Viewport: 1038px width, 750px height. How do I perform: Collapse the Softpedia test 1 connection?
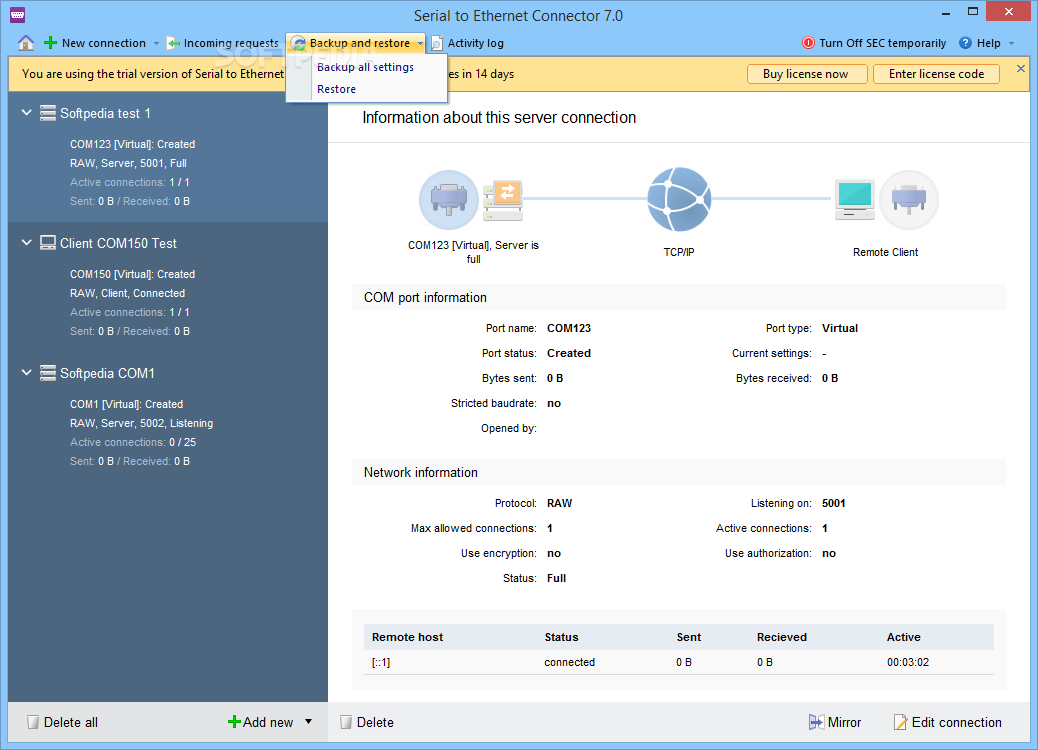click(x=26, y=113)
